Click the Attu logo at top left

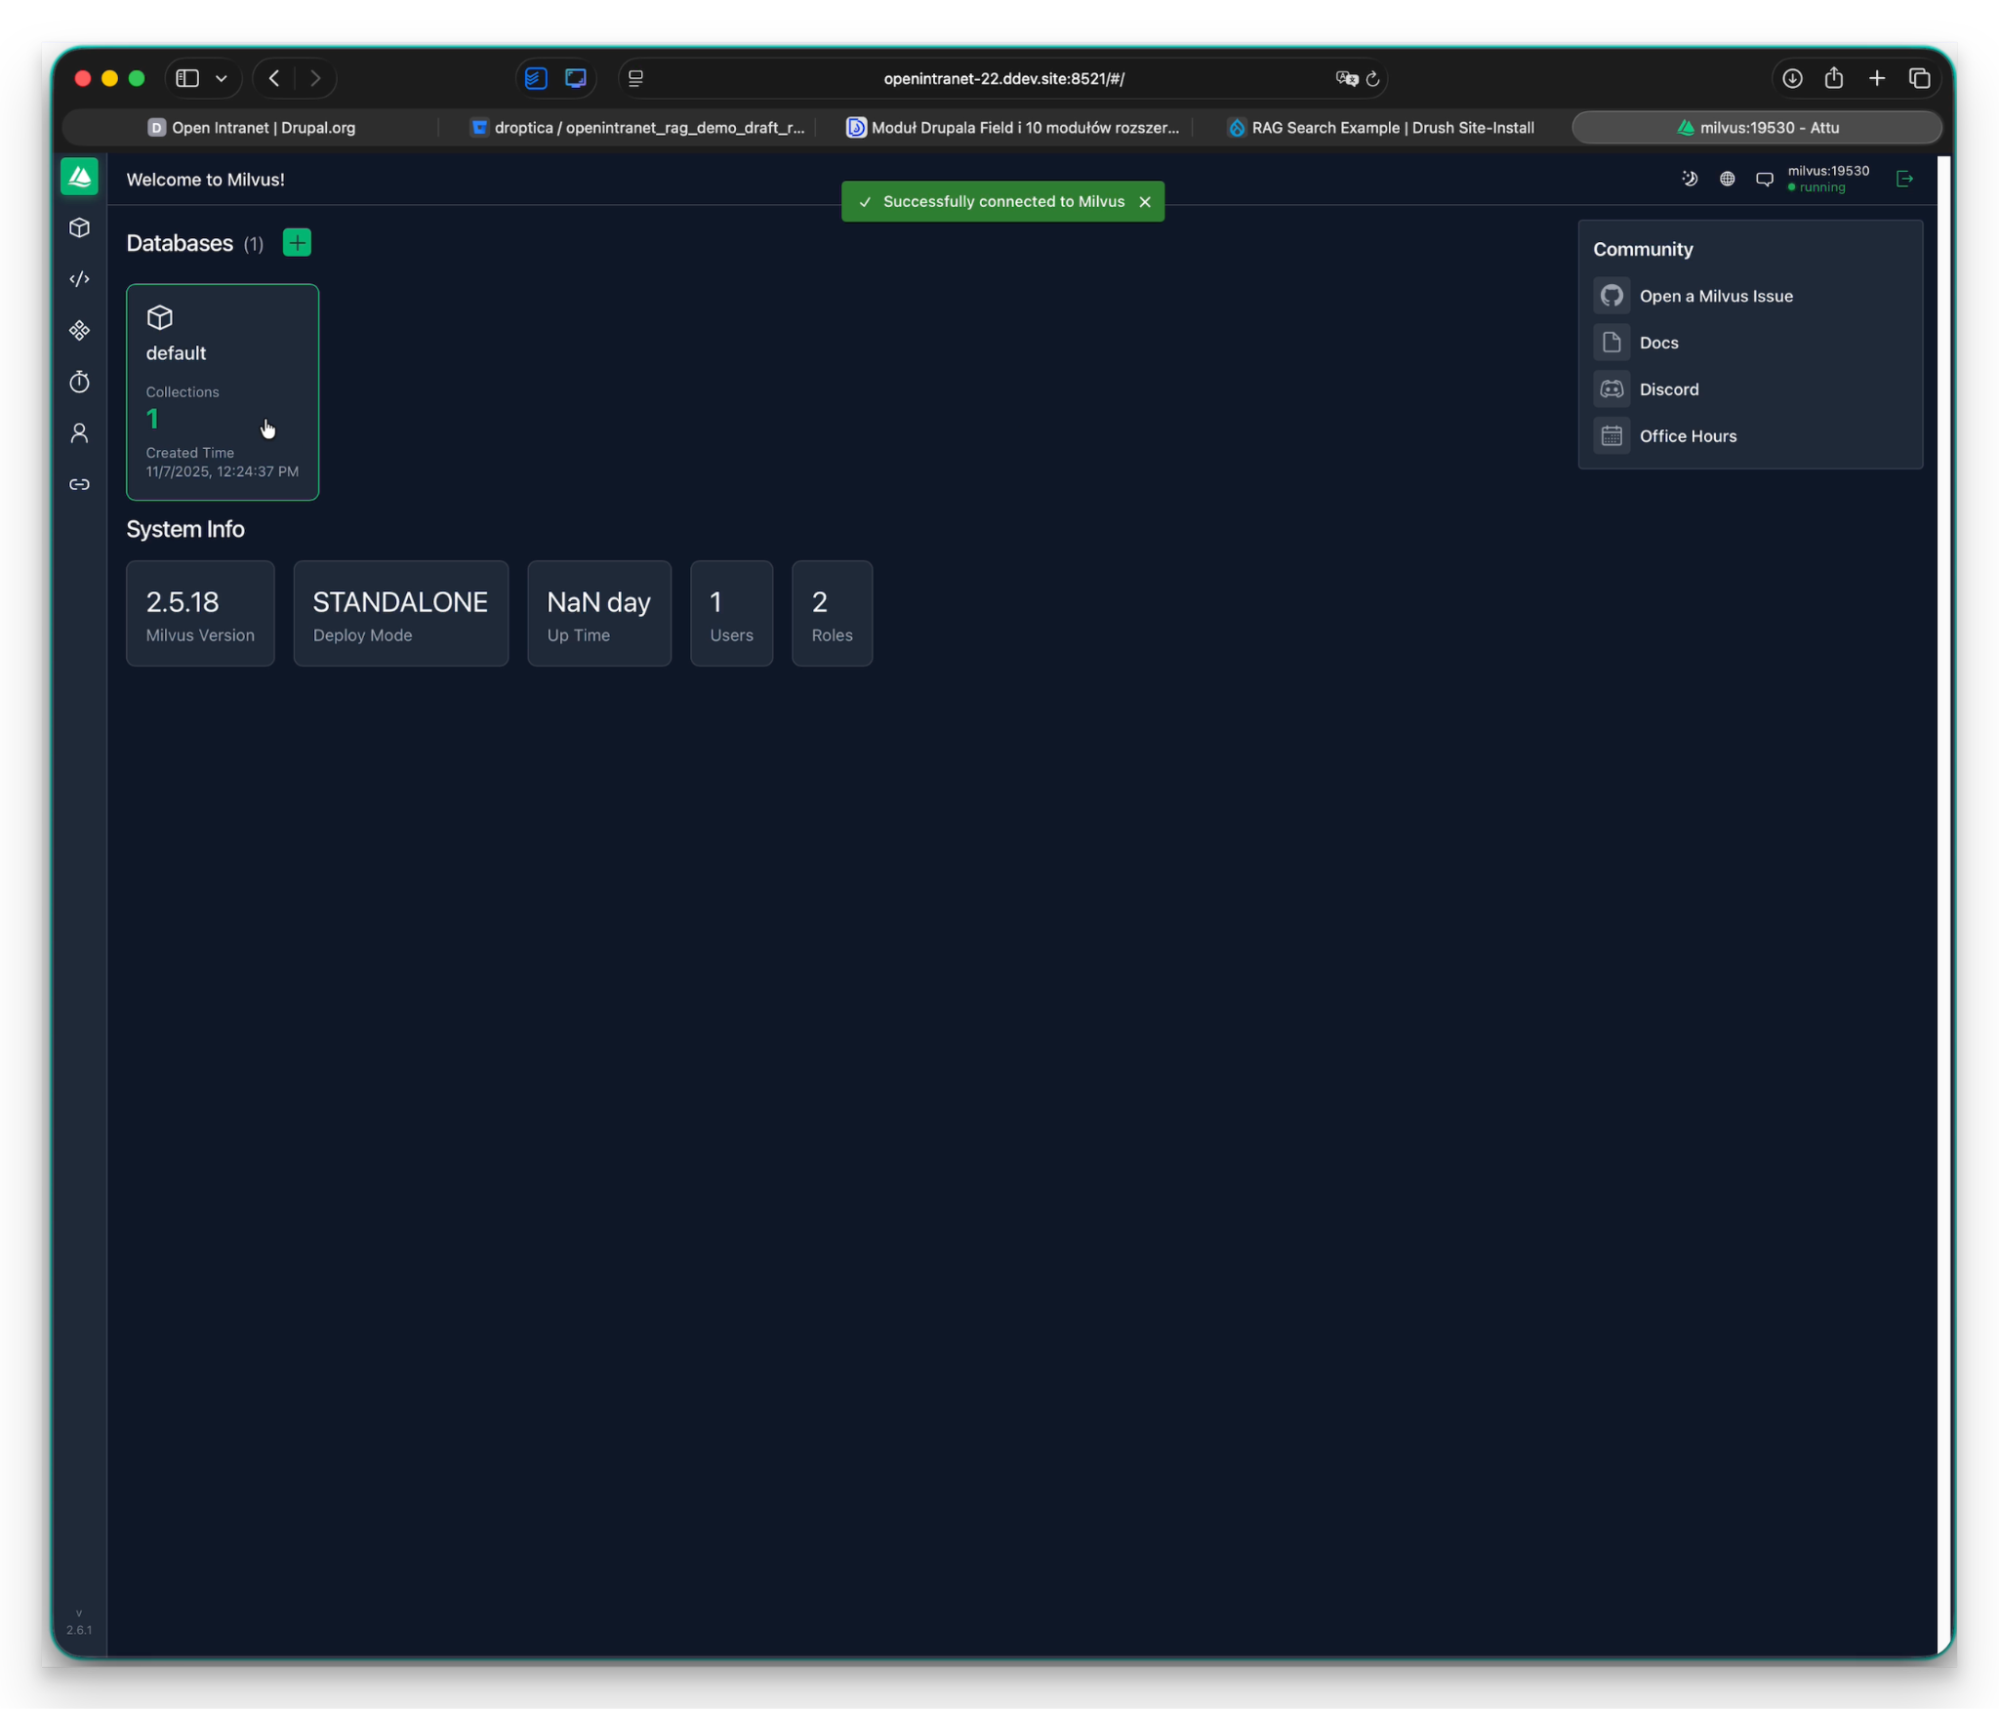(79, 176)
